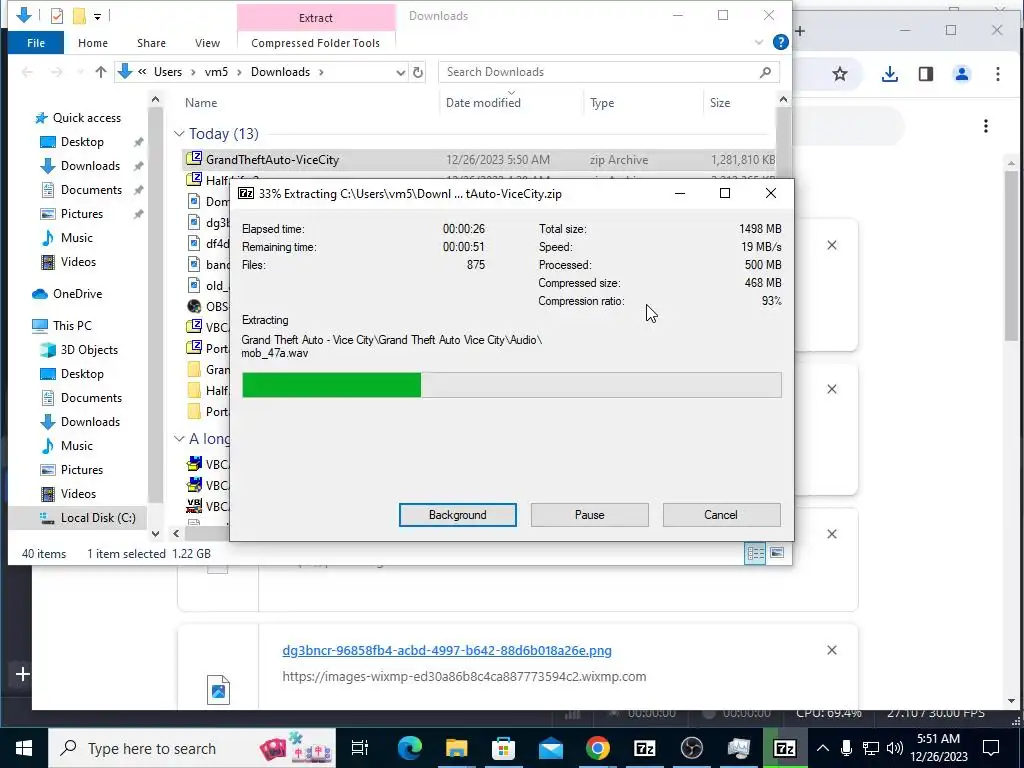
Task: Switch to details view layout icon
Action: [755, 554]
